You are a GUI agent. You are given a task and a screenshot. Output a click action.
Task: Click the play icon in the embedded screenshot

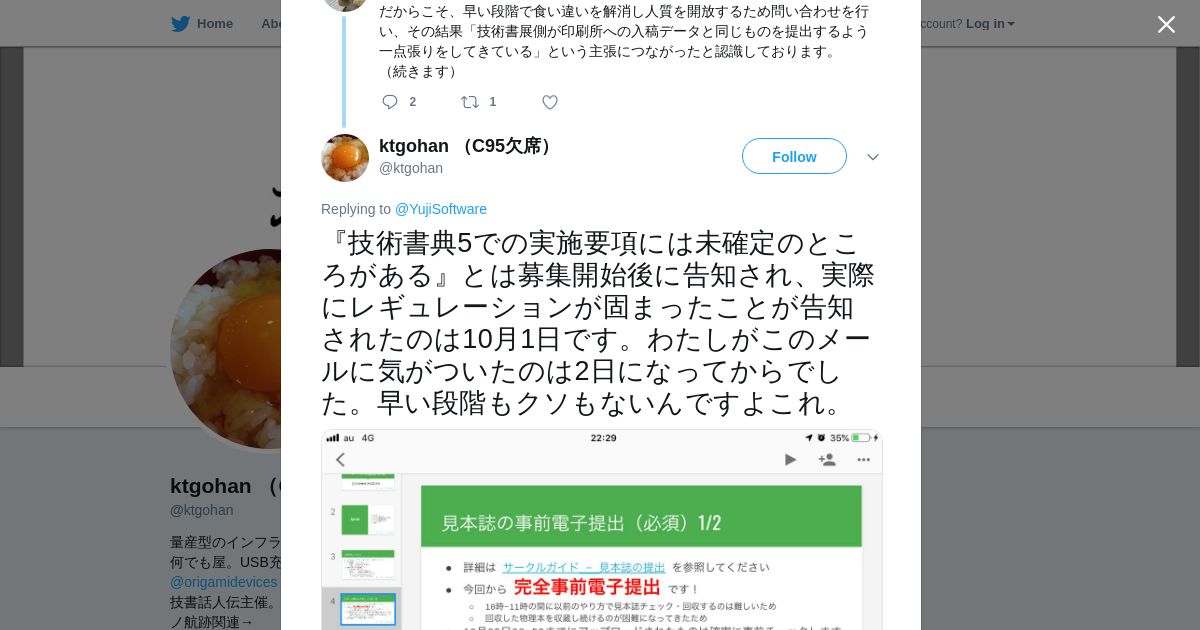[x=790, y=460]
